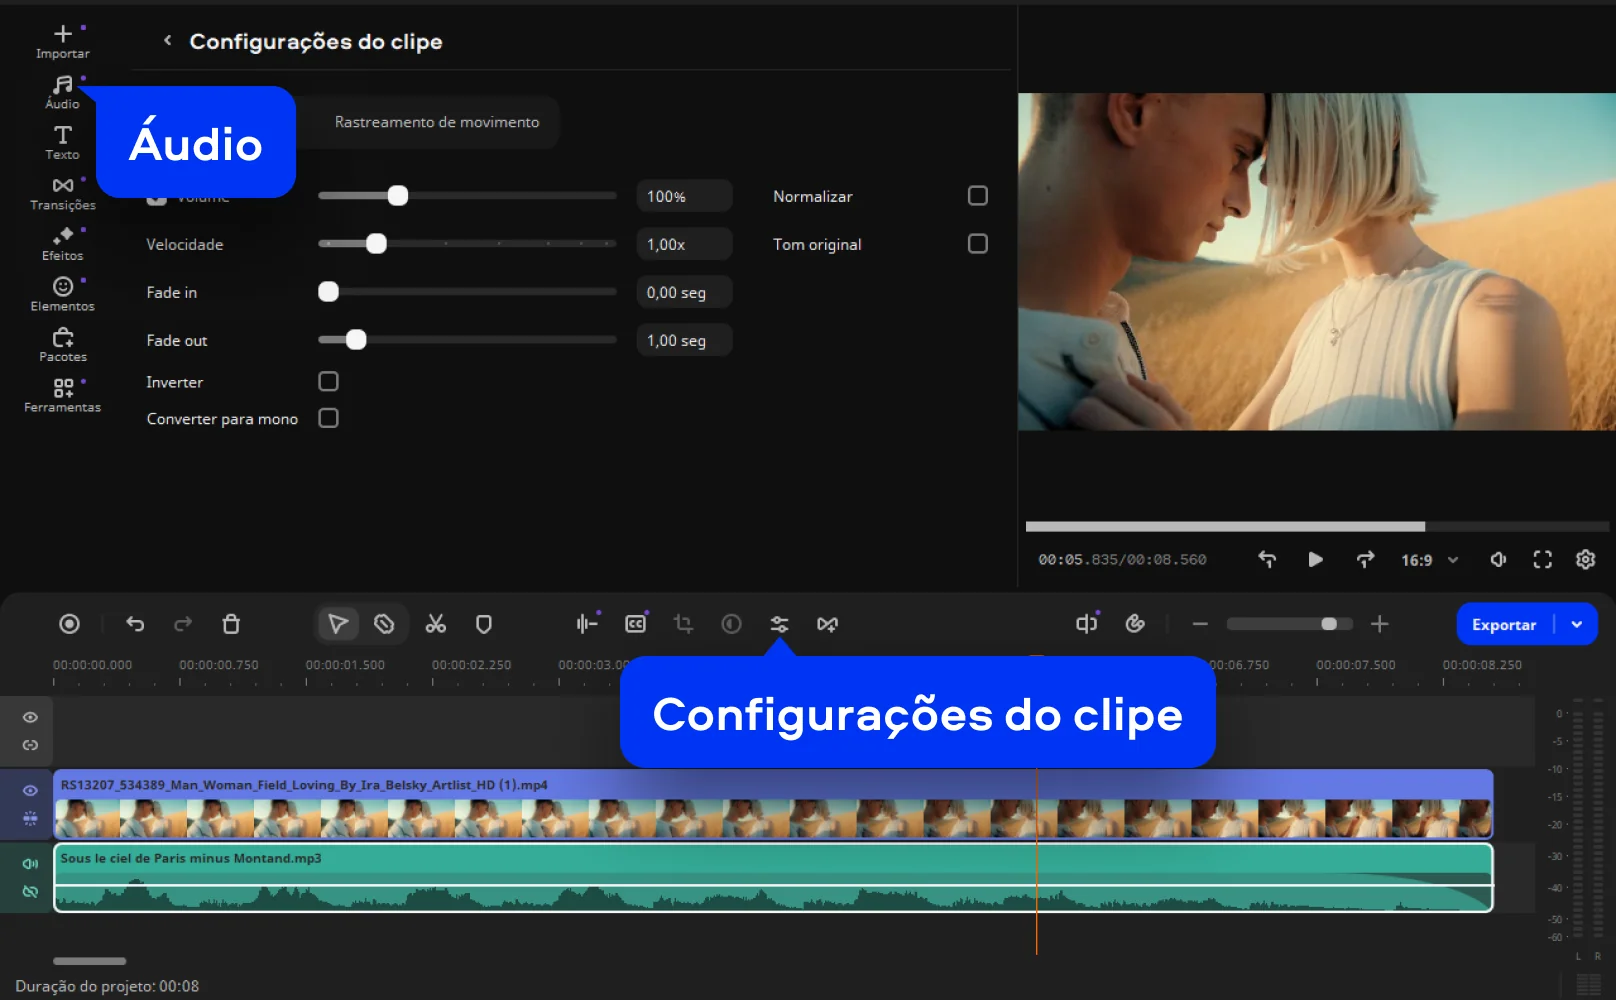Click the record button in the timeline toolbar

tap(69, 624)
